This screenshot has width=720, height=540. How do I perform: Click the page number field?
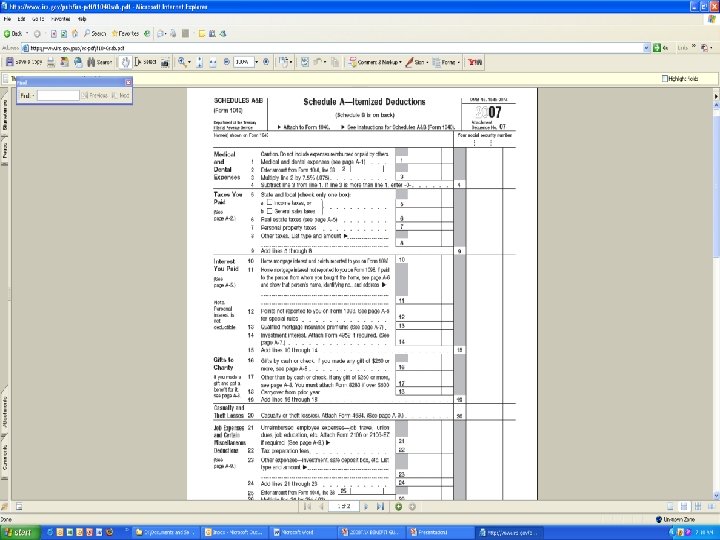click(x=343, y=506)
